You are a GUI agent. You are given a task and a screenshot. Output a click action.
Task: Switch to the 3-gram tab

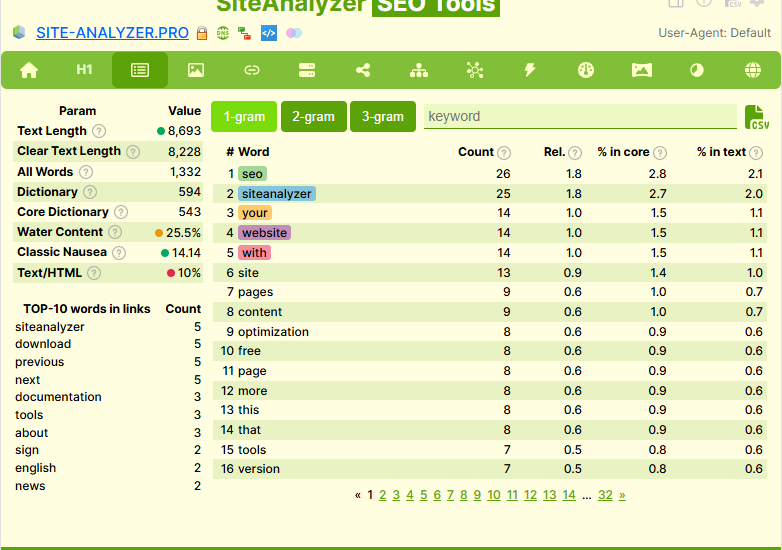click(x=383, y=117)
